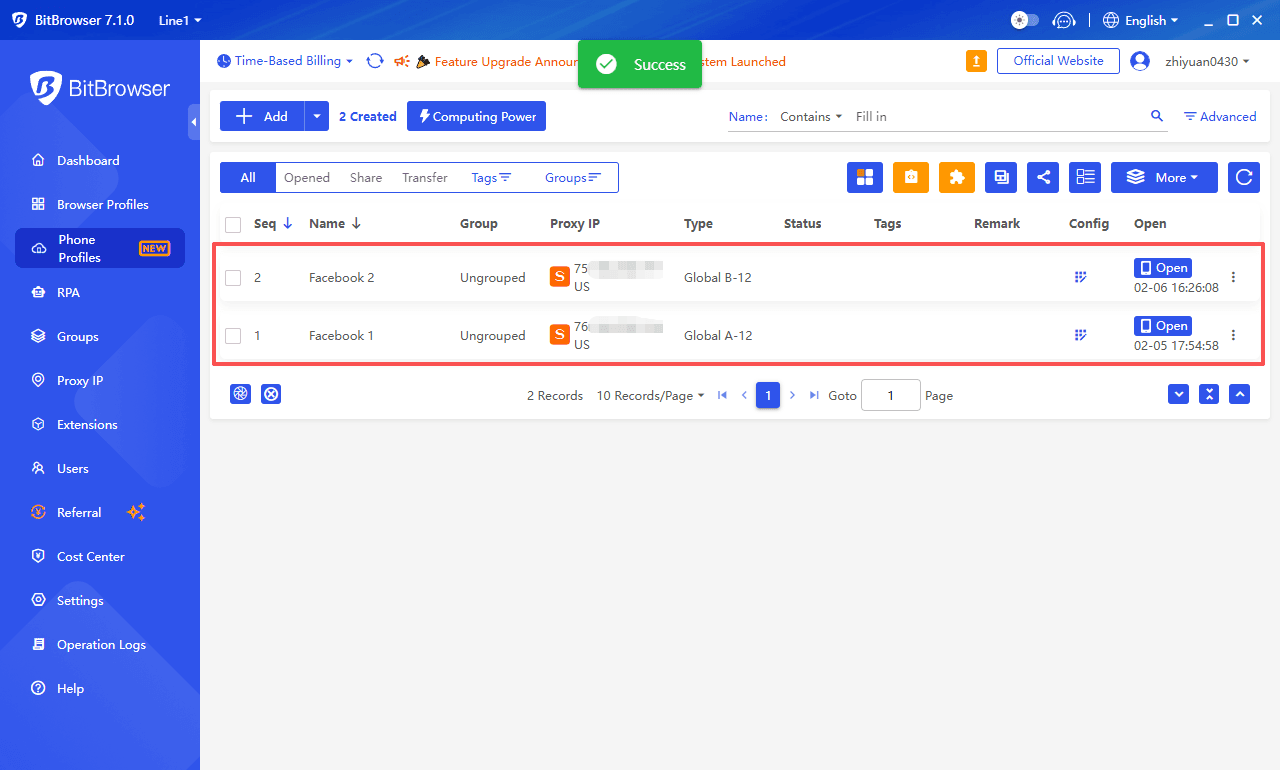
Task: Open the Facebook 2 phone profile
Action: (x=1162, y=268)
